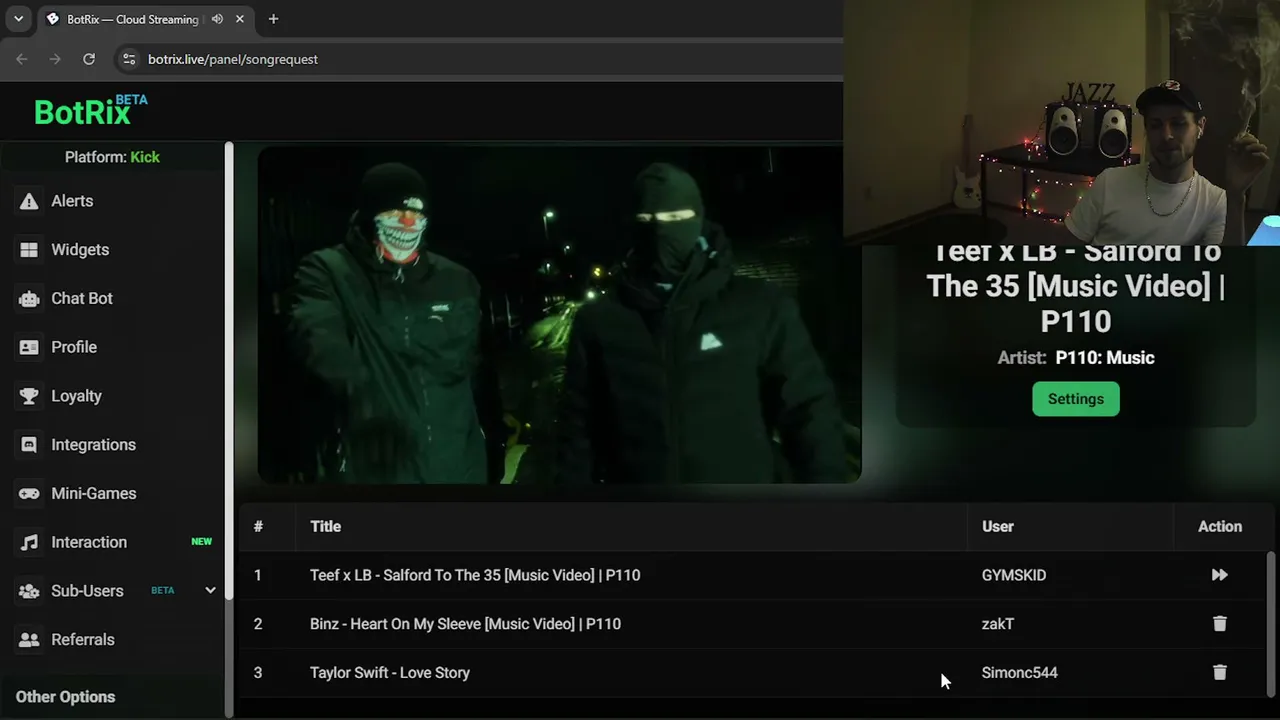Open the Other Options section

(65, 697)
